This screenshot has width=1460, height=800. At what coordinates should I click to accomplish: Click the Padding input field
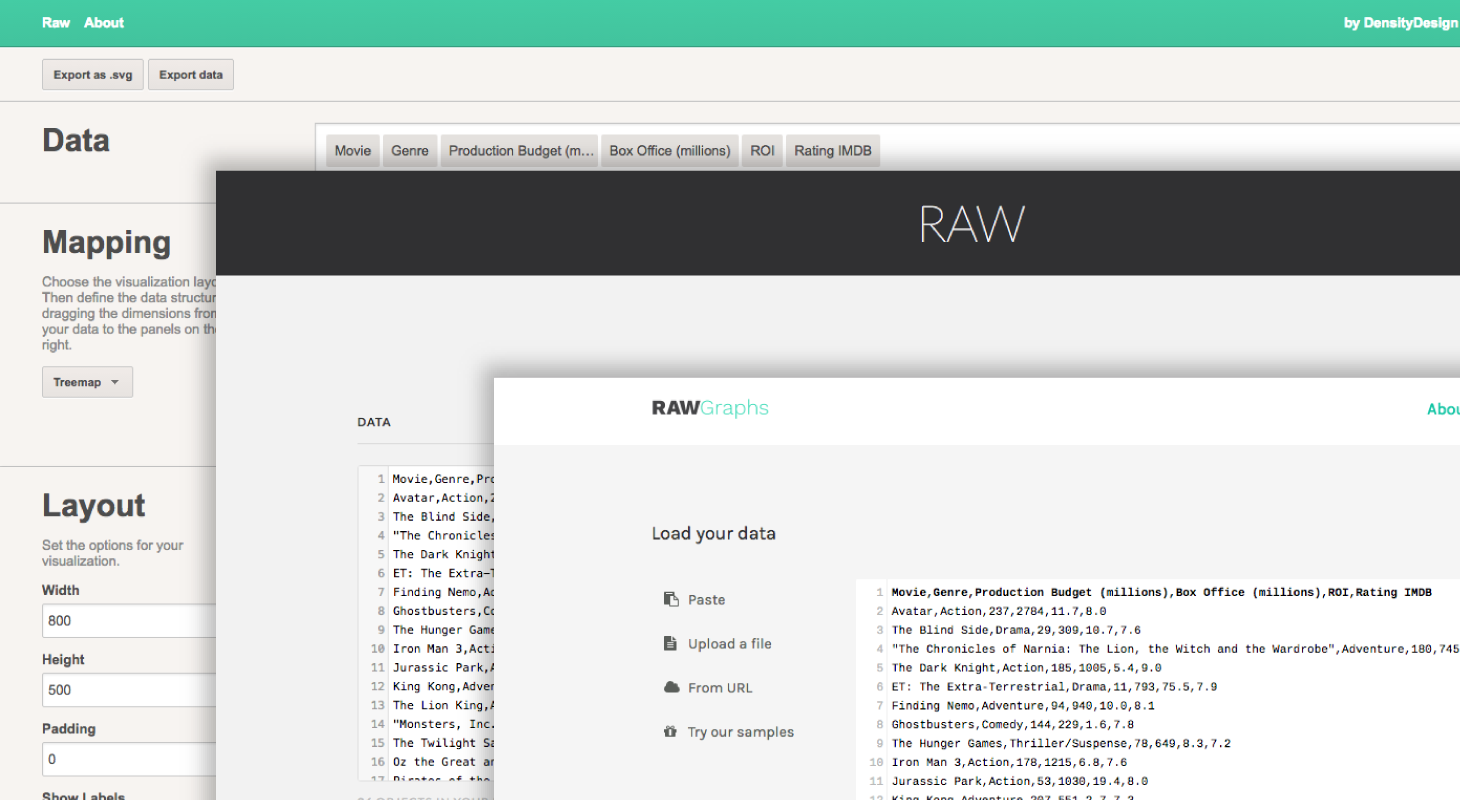tap(128, 759)
